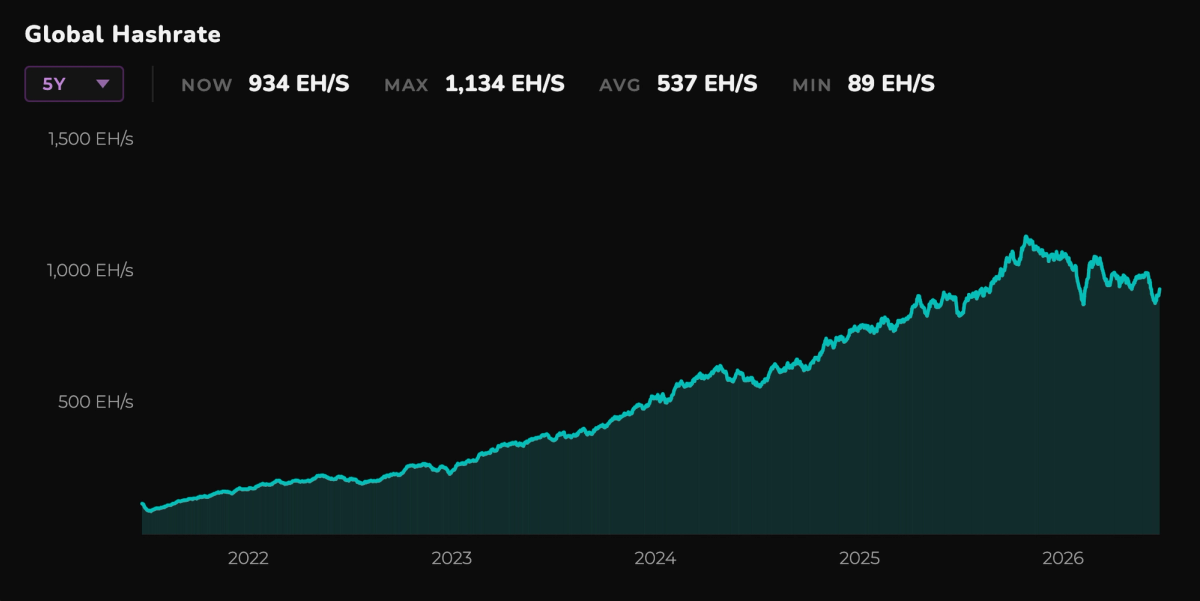Click the MIN stat label

click(812, 85)
